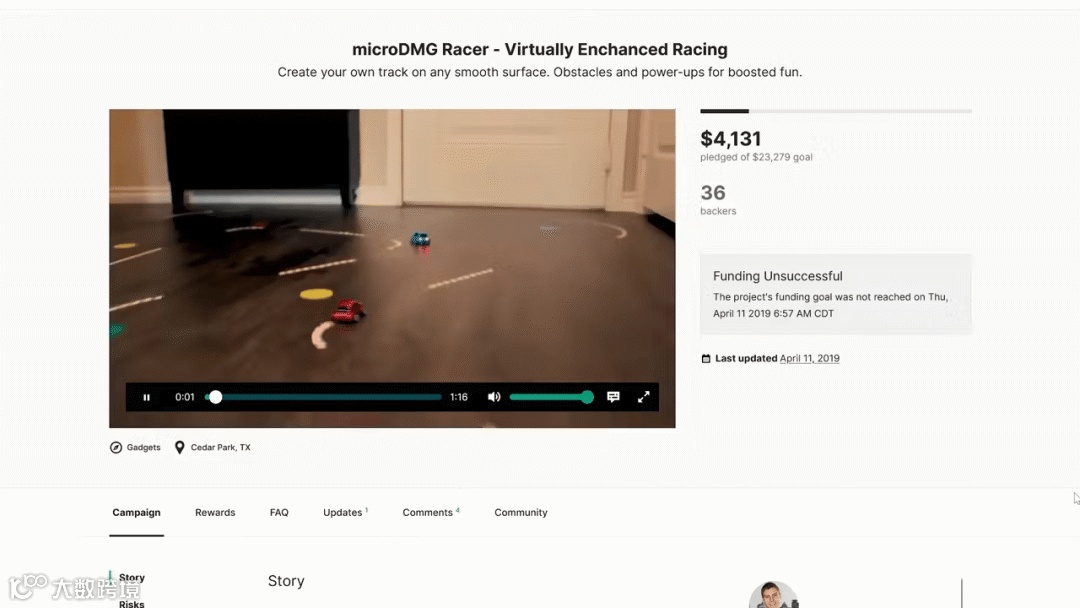Open video in fullscreen mode
The image size is (1080, 608).
point(643,397)
